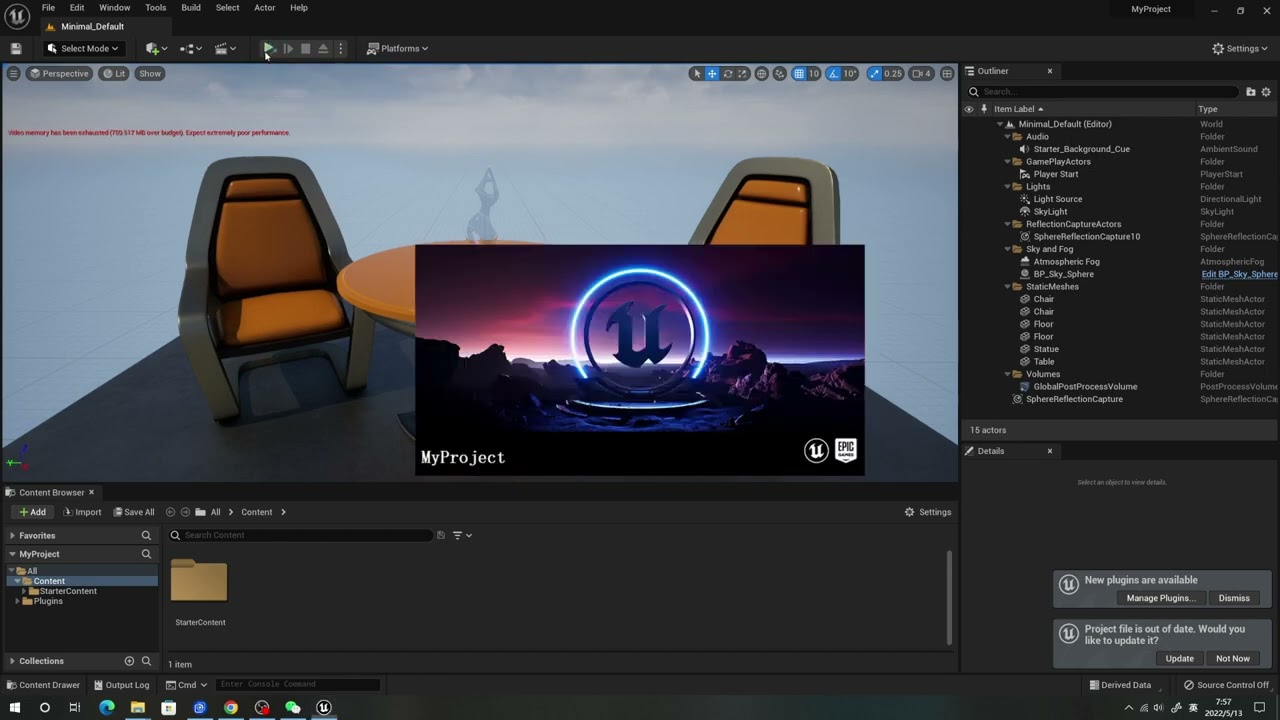Expand the Favorites section
The width and height of the screenshot is (1280, 720).
pos(12,536)
